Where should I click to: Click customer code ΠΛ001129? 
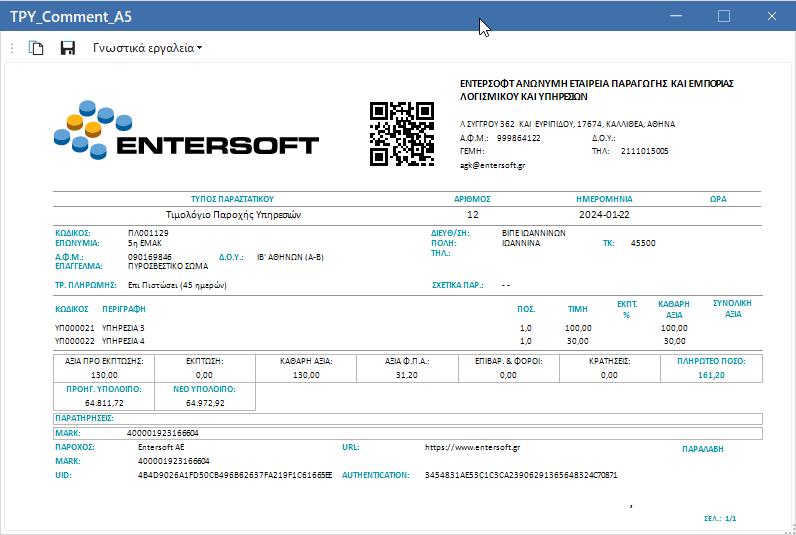[148, 233]
